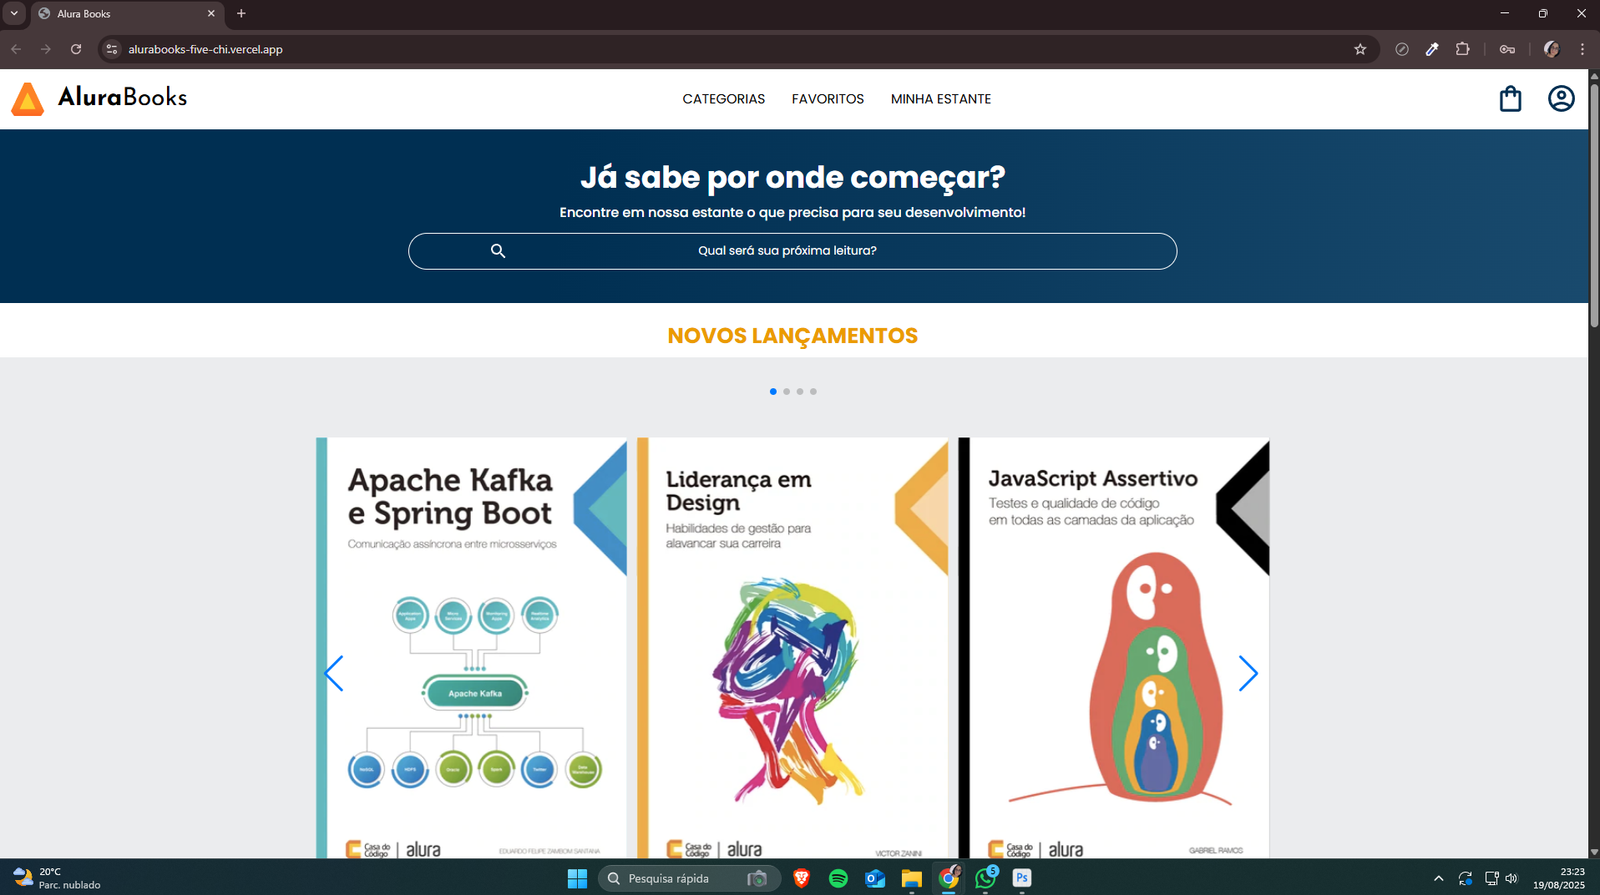Open the FAVORITOS link
1600x895 pixels.
coord(827,99)
